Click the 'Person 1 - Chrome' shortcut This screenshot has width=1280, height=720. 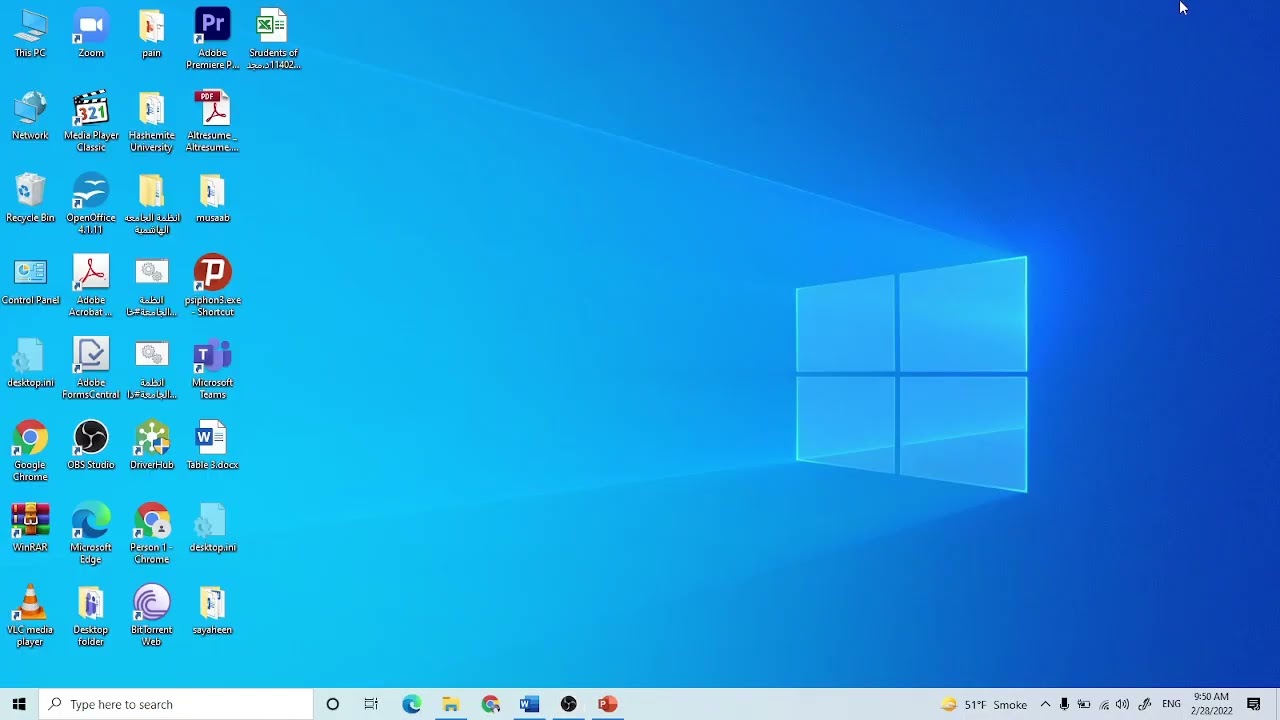coord(152,533)
